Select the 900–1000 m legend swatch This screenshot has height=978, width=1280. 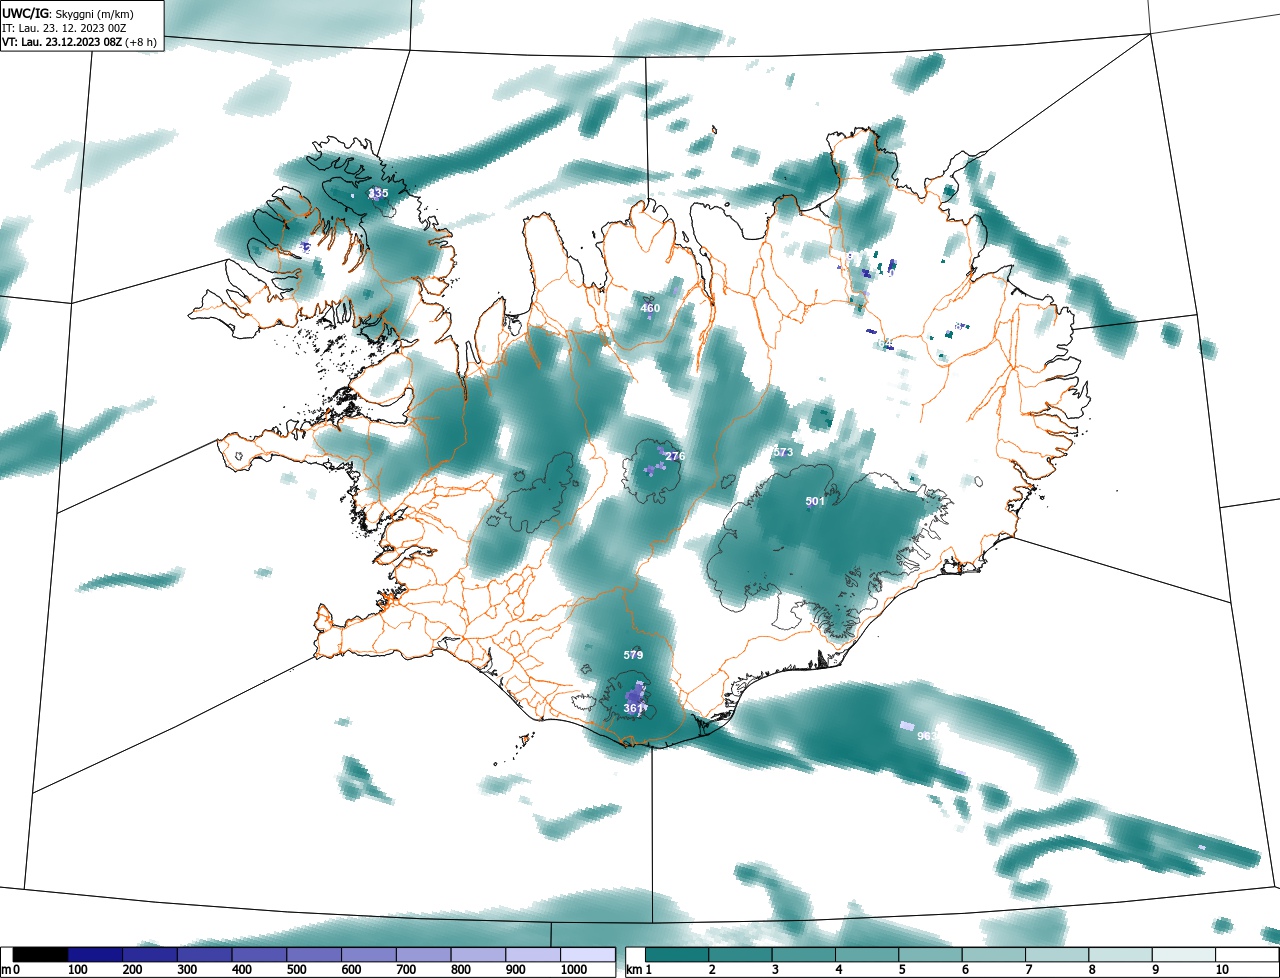[x=533, y=955]
